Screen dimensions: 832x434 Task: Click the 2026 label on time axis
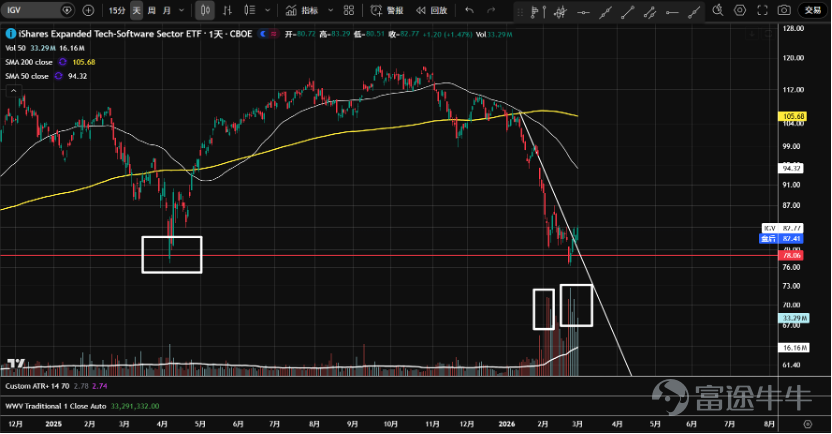point(507,424)
